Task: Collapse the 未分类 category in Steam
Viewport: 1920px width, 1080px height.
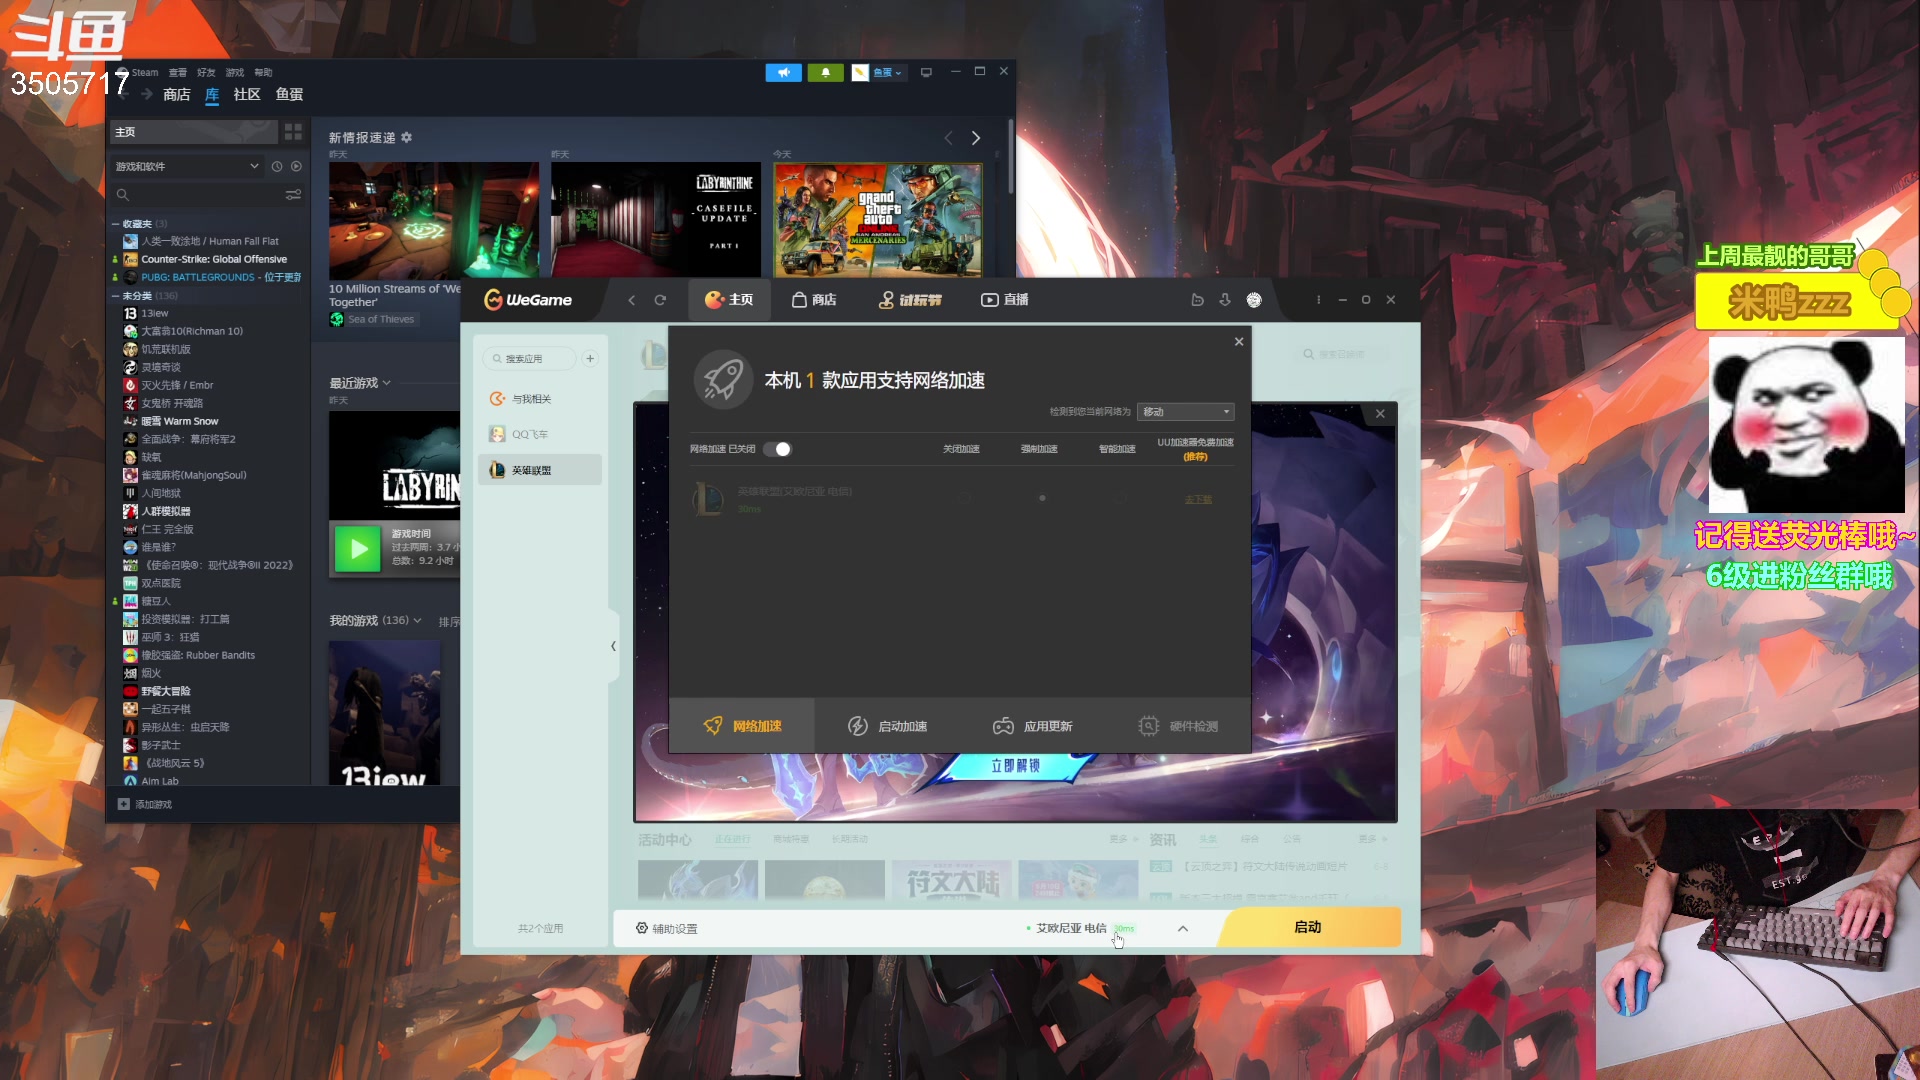Action: [115, 296]
